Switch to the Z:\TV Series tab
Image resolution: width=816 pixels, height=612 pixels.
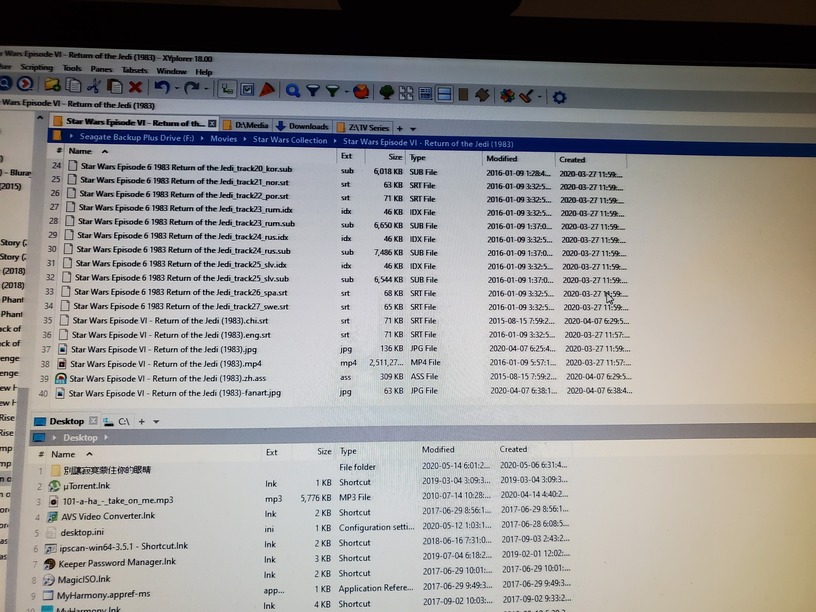point(363,128)
